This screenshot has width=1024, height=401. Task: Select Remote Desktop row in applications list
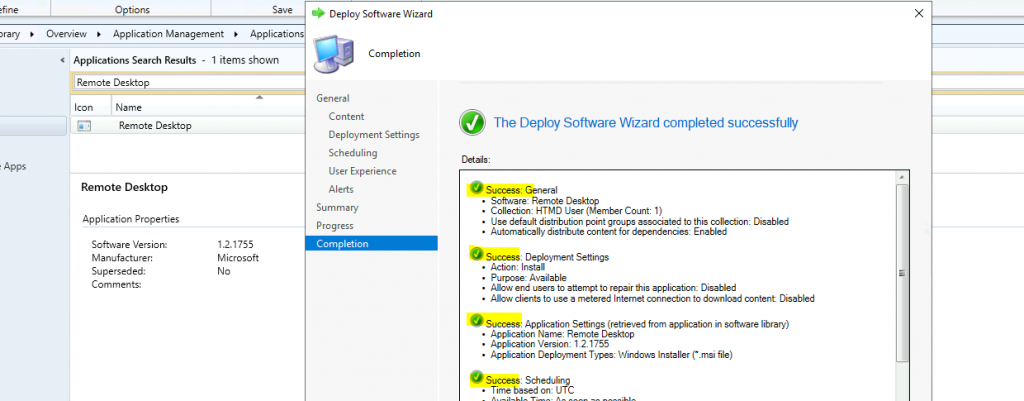188,125
